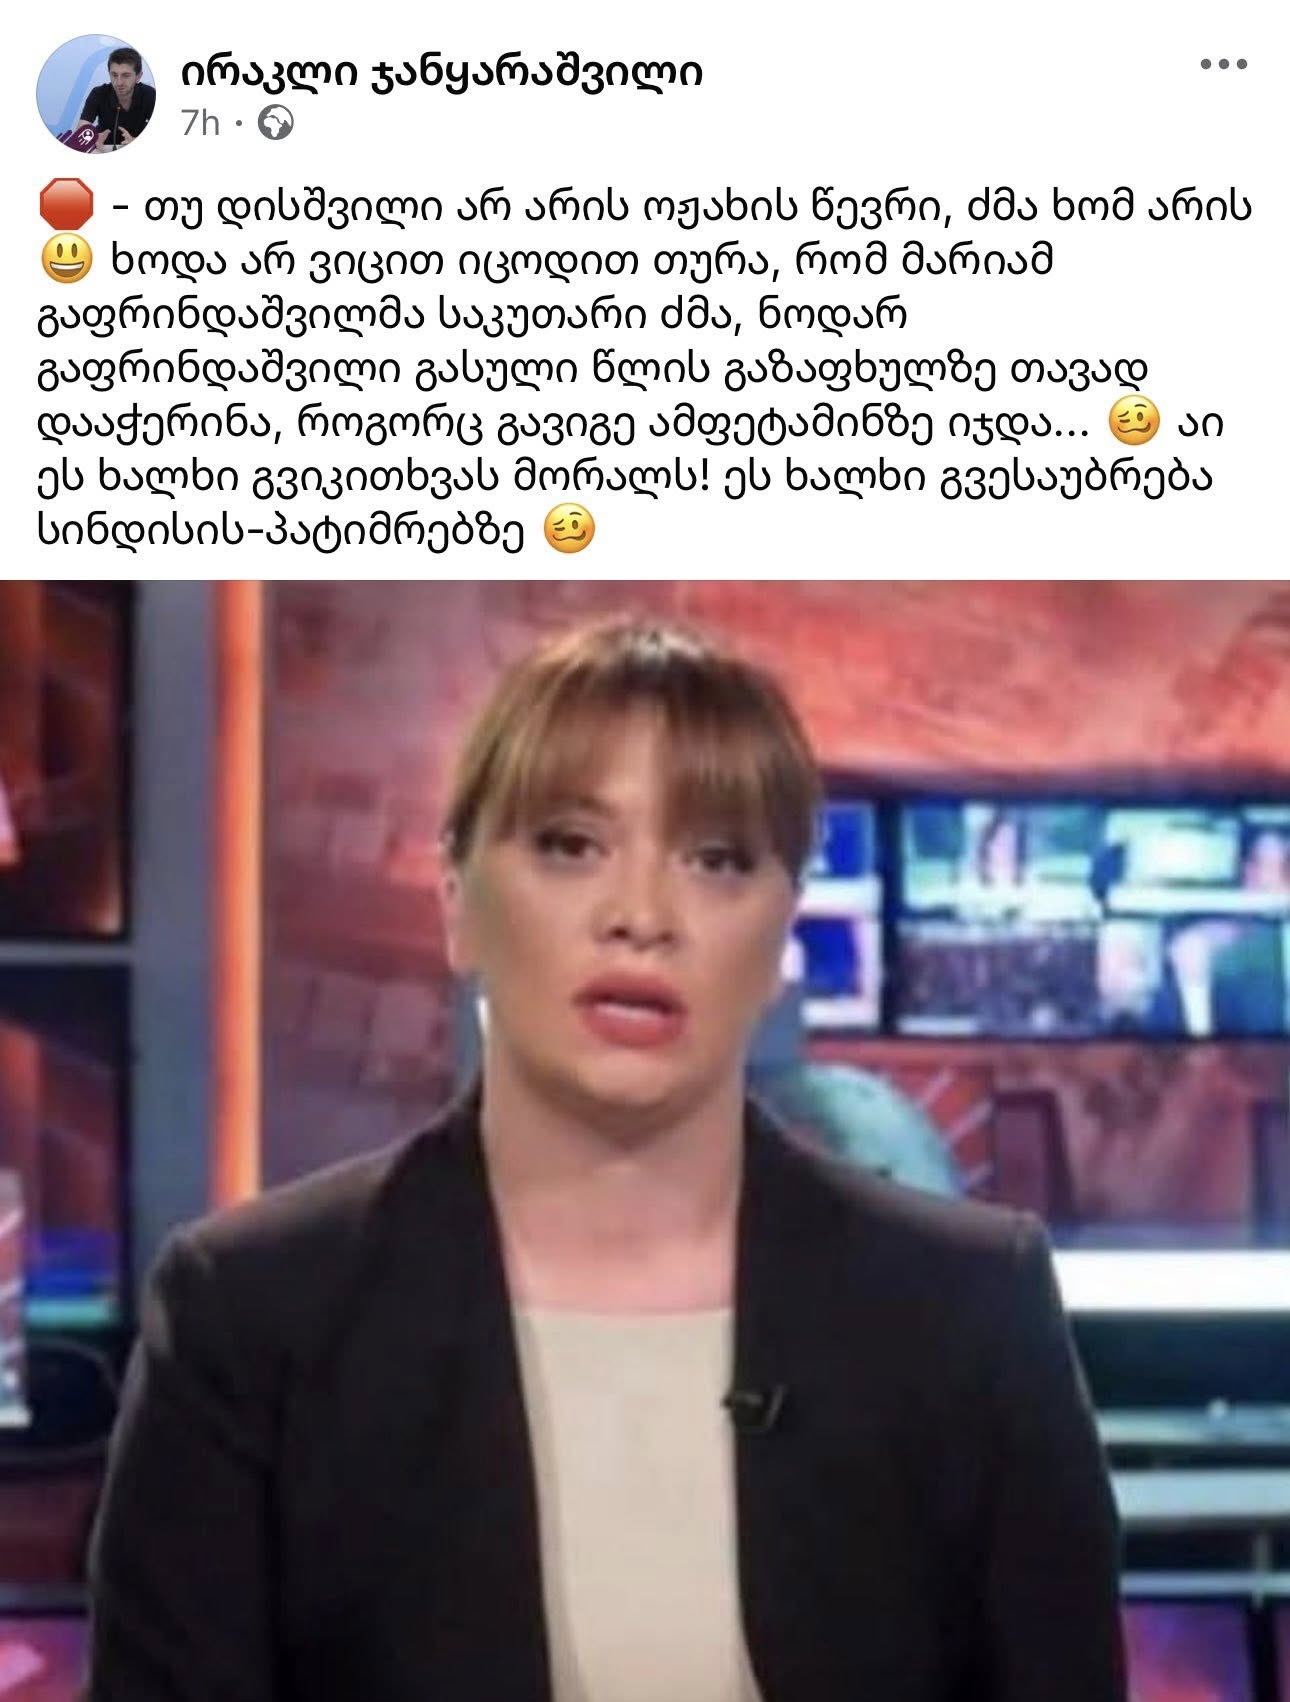Click the red stop sign emoji
The height and width of the screenshot is (1702, 1290).
[x=65, y=206]
